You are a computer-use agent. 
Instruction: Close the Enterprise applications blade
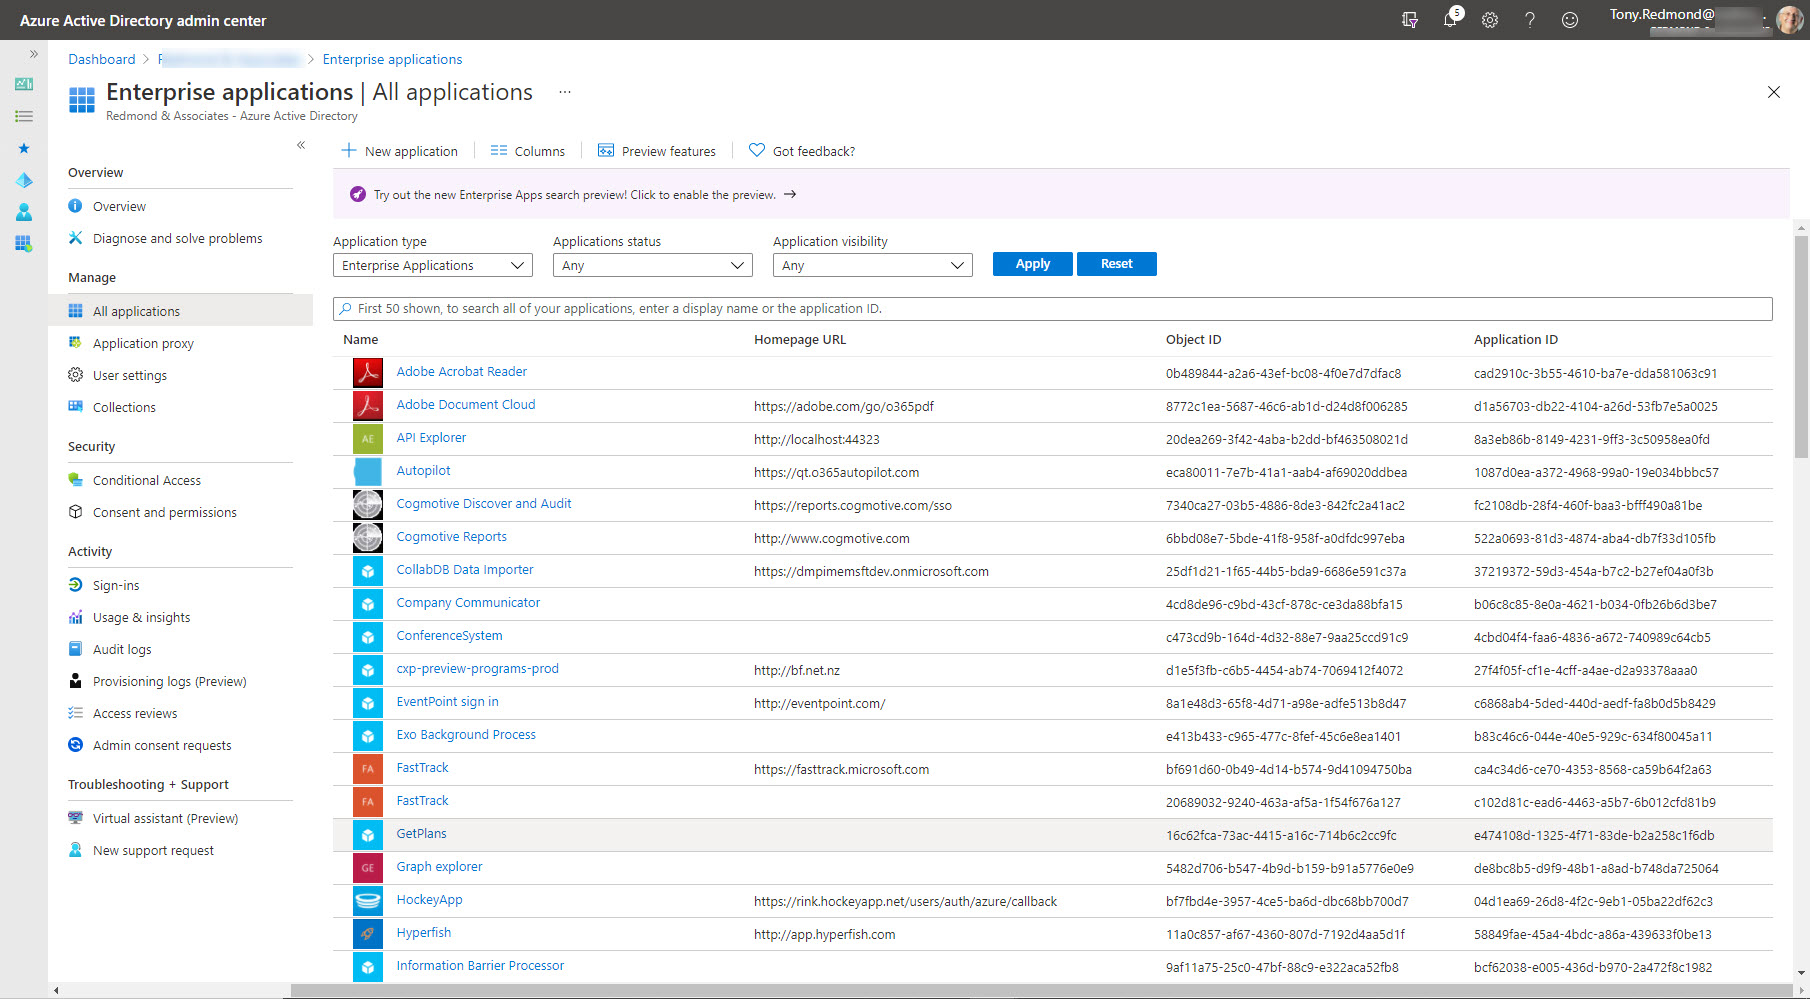(1774, 92)
